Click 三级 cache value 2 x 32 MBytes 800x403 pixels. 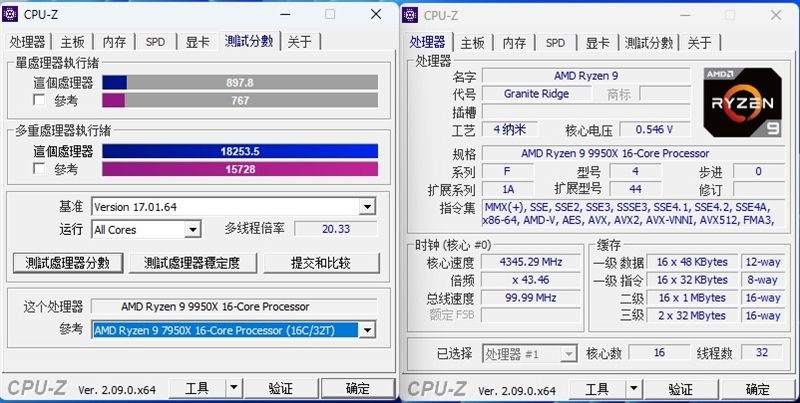tap(692, 315)
